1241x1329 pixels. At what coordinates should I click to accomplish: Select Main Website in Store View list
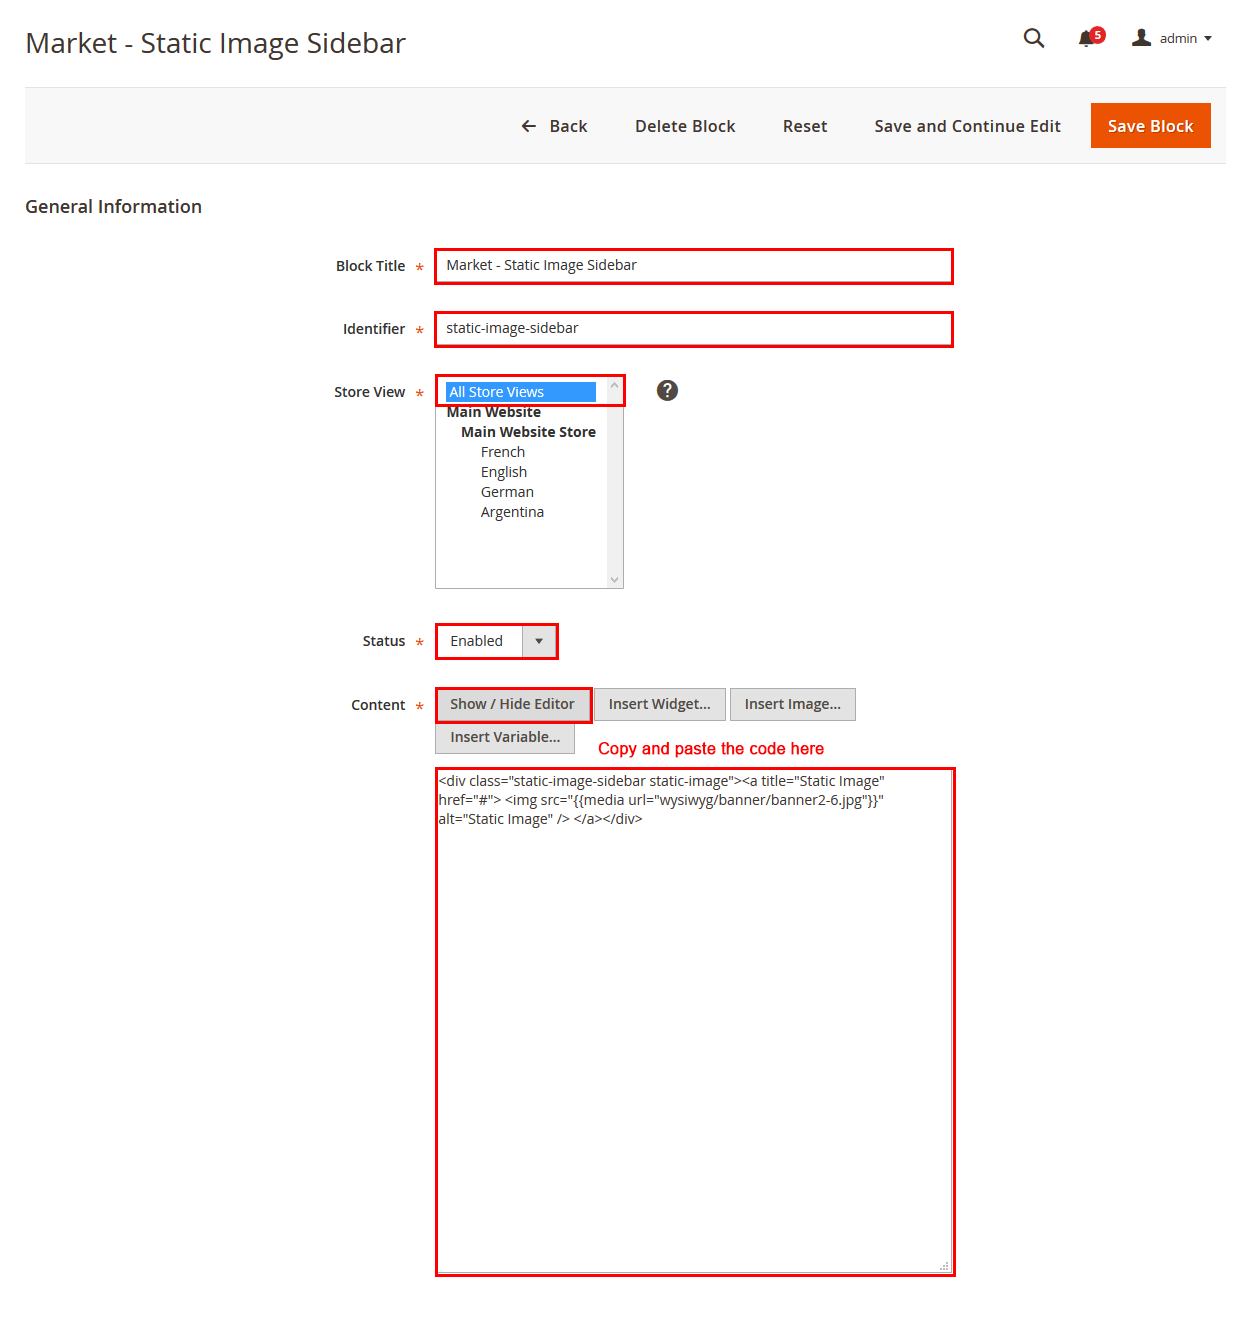[494, 412]
